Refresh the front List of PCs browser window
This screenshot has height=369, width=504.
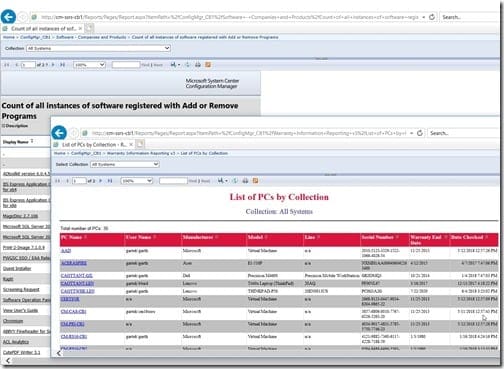point(420,133)
